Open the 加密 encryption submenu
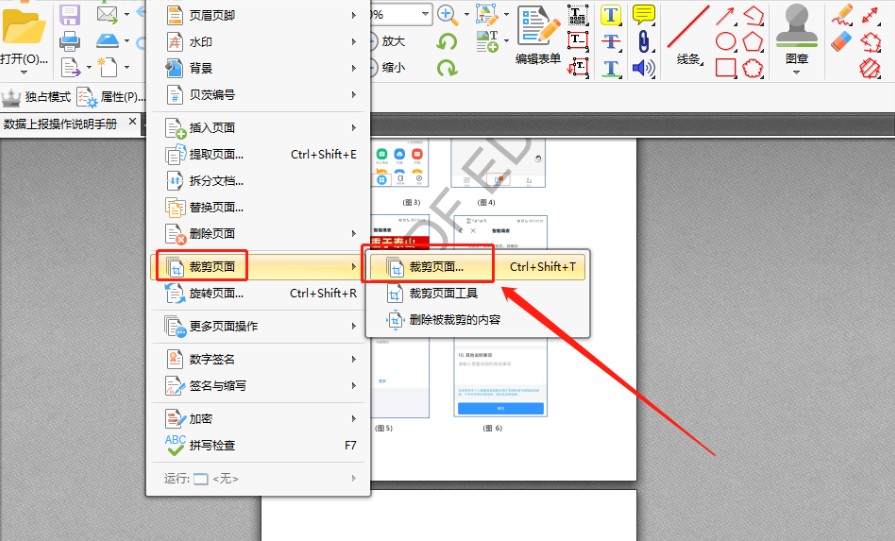 (258, 419)
